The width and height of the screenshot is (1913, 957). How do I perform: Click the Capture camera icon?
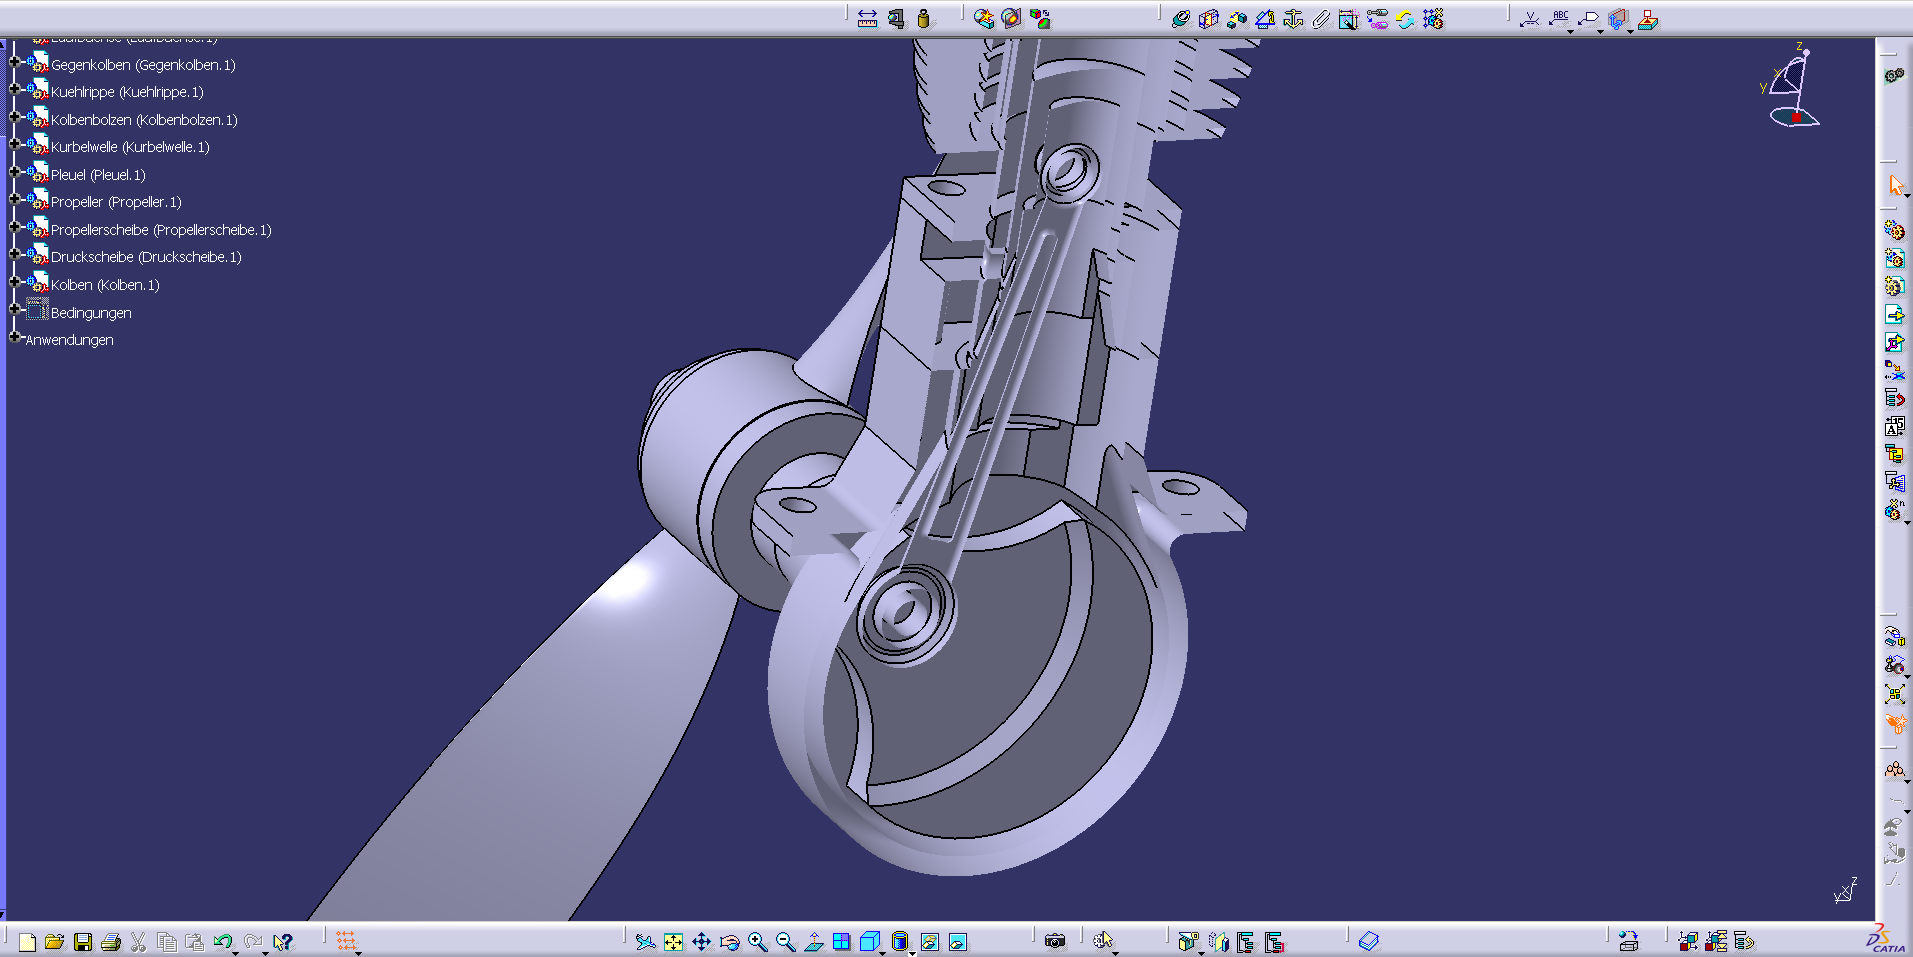1055,941
